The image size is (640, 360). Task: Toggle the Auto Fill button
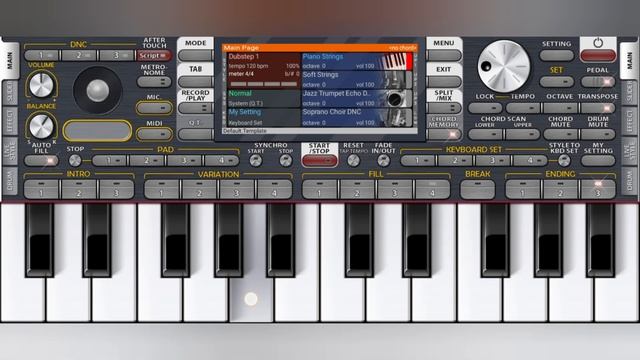click(x=41, y=161)
